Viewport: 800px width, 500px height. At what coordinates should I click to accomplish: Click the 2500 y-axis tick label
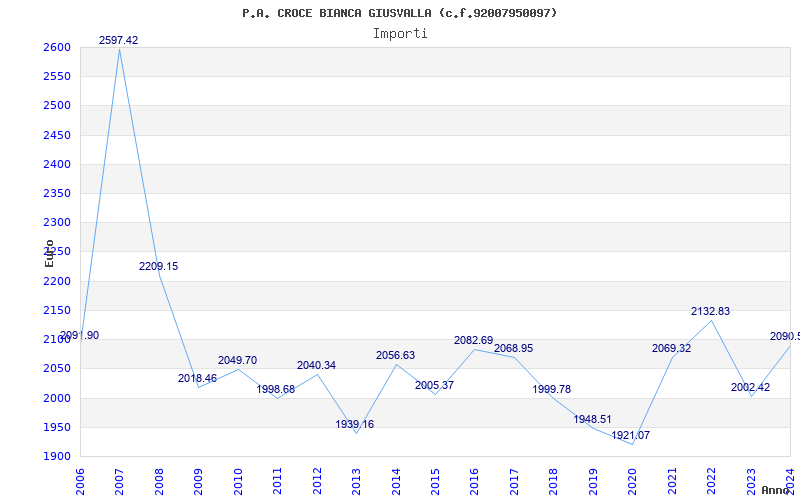57,106
